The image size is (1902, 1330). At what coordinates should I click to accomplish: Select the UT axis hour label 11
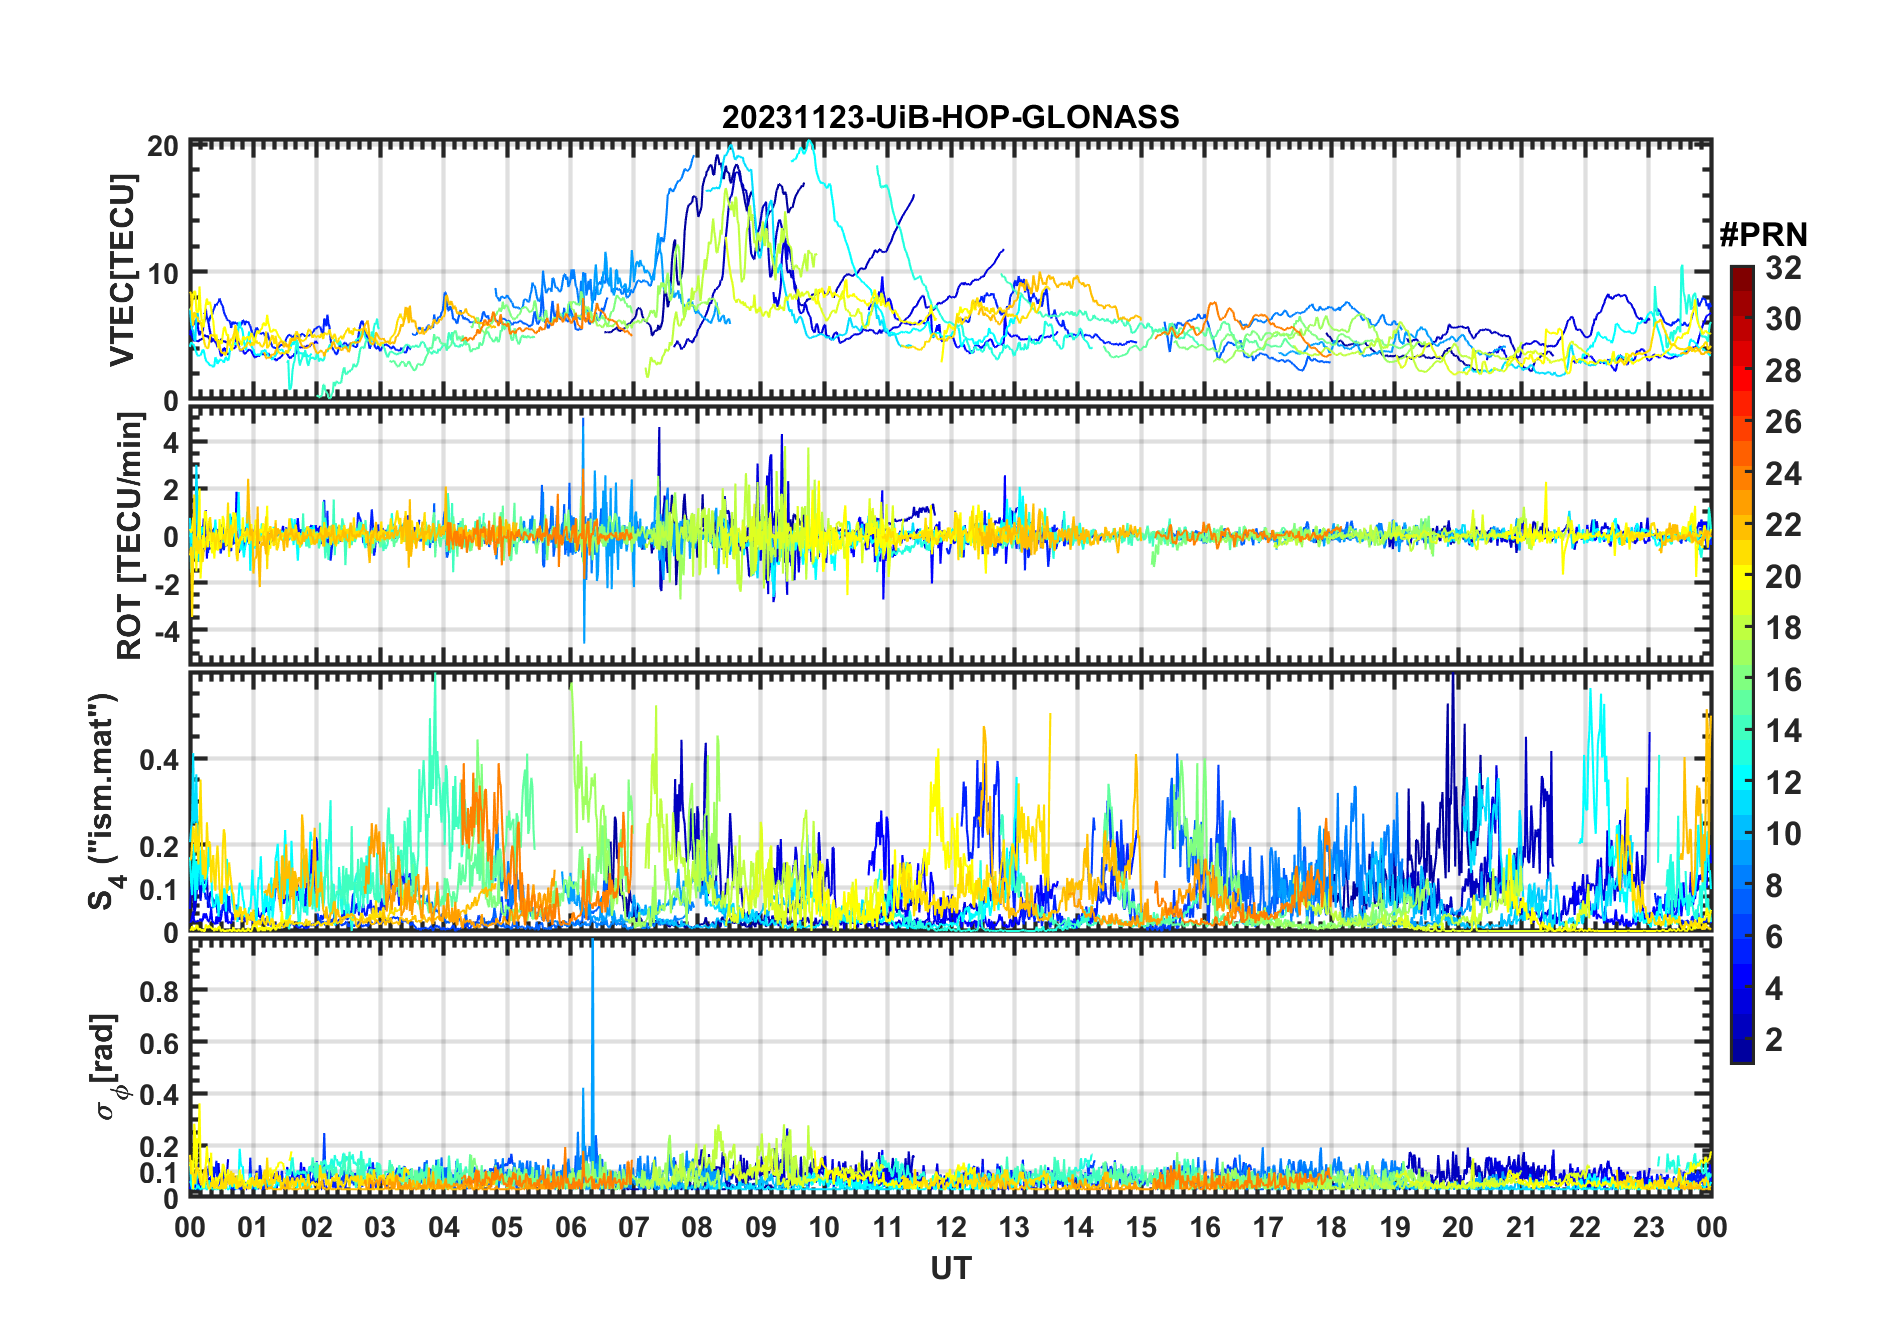887,1227
